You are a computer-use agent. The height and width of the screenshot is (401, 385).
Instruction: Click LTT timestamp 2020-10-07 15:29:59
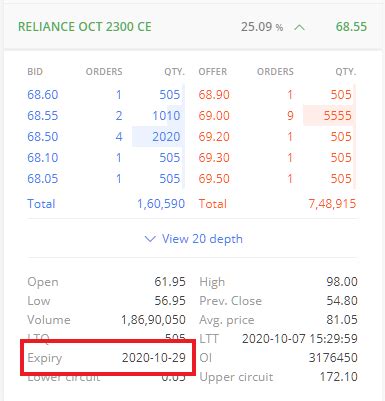pos(300,339)
